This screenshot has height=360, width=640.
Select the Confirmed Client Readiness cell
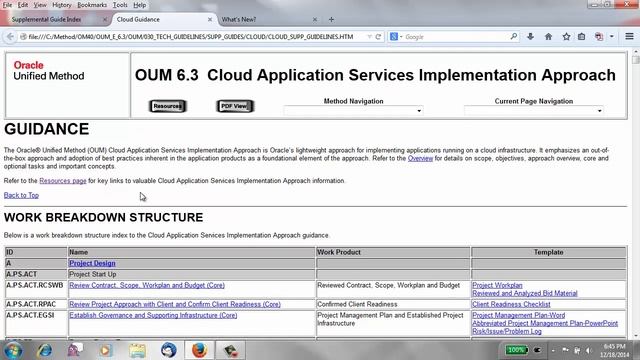pyautogui.click(x=393, y=304)
